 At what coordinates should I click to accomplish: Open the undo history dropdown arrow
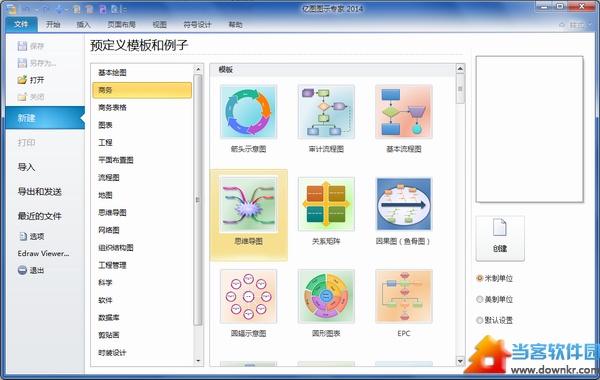point(36,9)
